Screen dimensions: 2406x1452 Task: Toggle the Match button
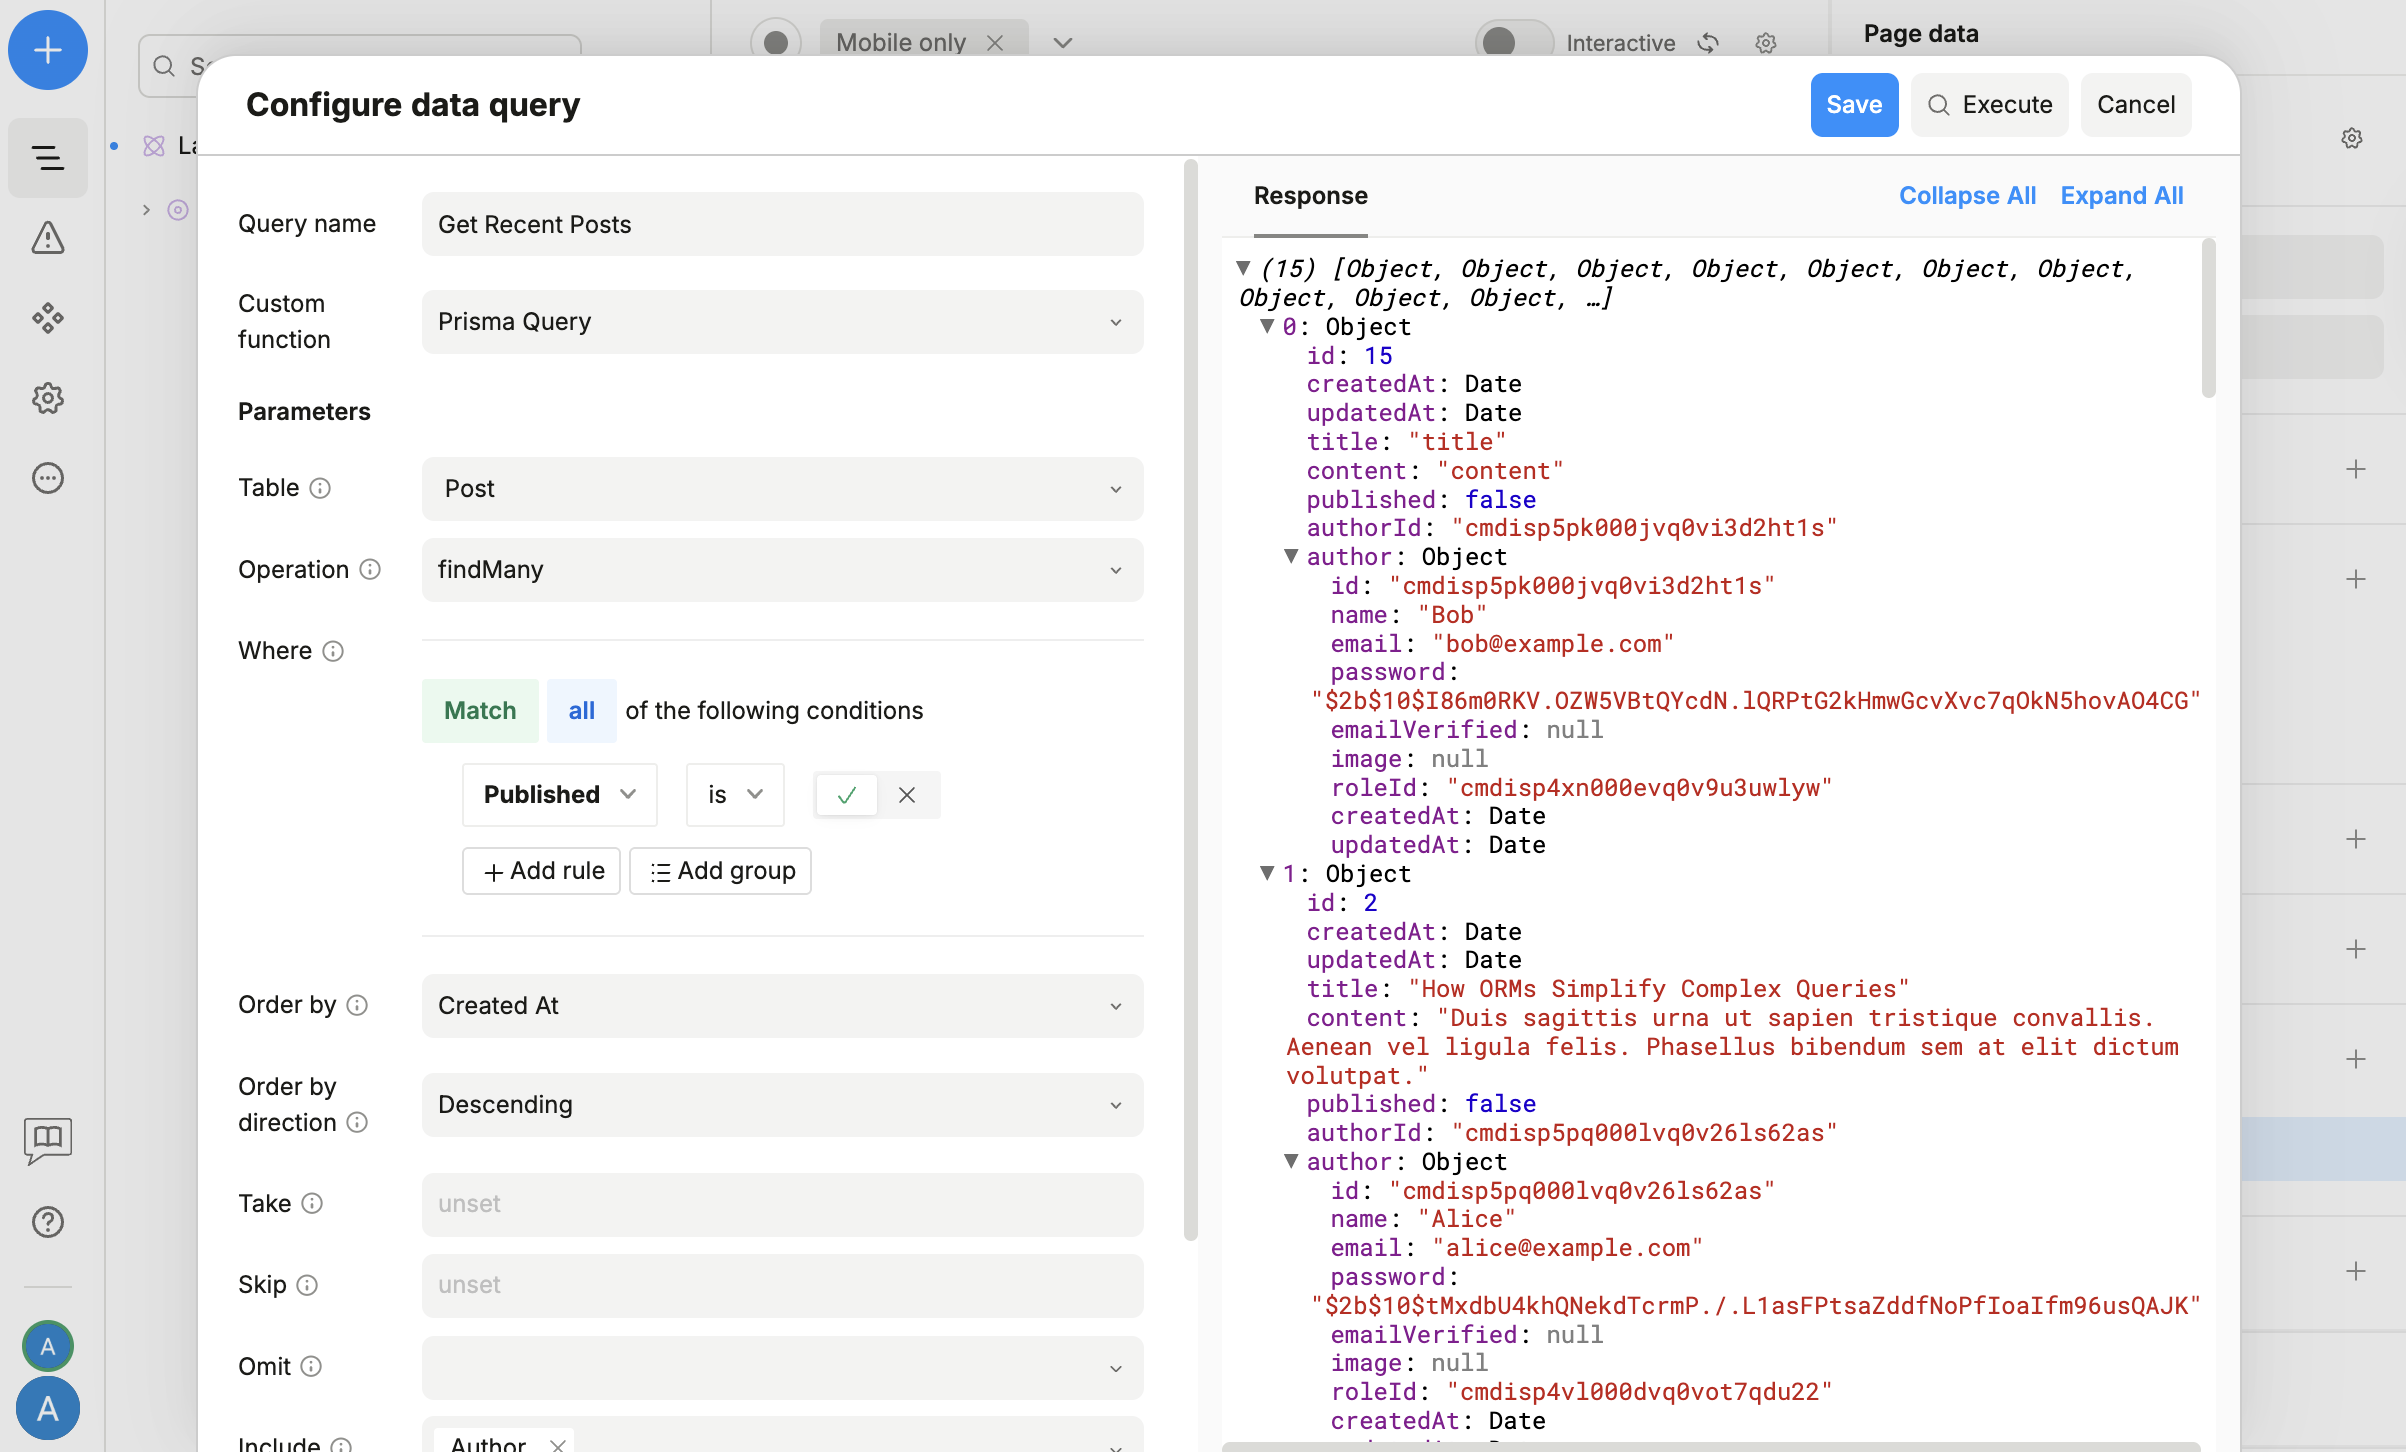coord(480,711)
